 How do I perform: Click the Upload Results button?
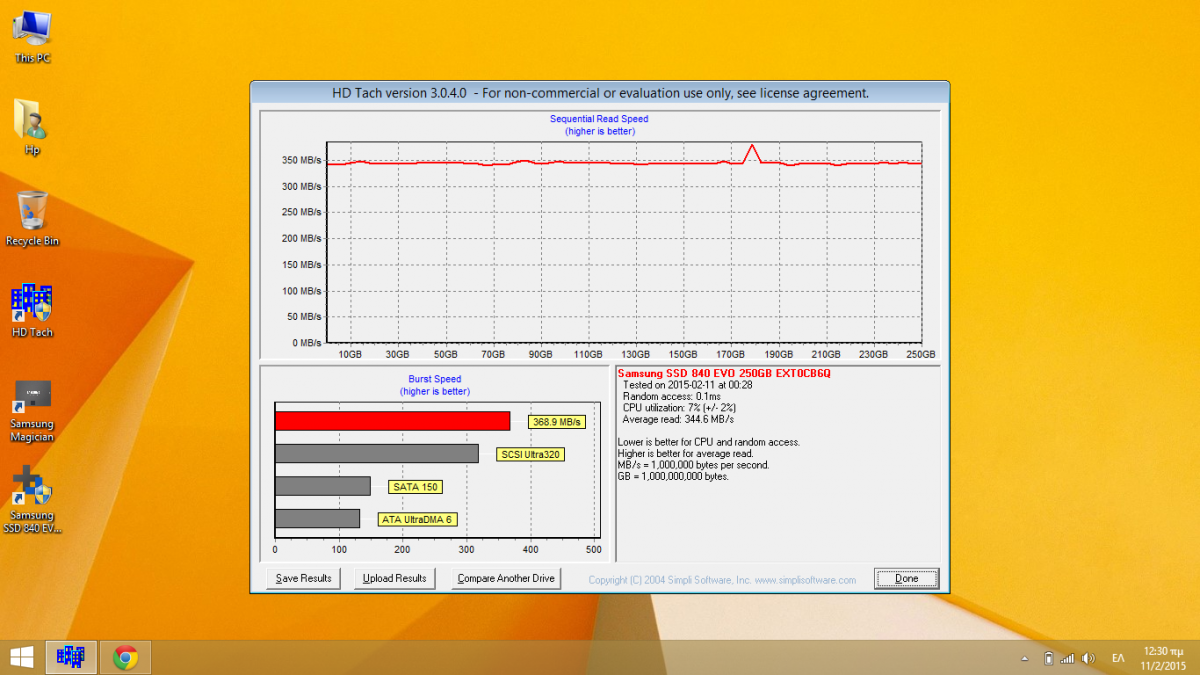click(394, 578)
